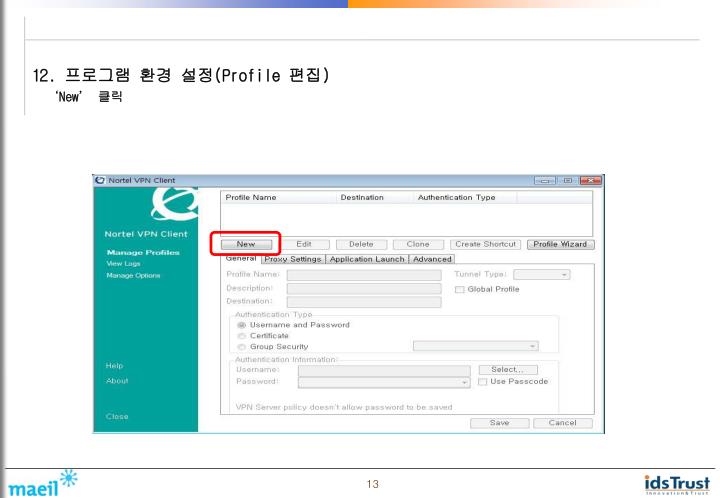
Task: Click About in the sidebar
Action: pyautogui.click(x=117, y=380)
